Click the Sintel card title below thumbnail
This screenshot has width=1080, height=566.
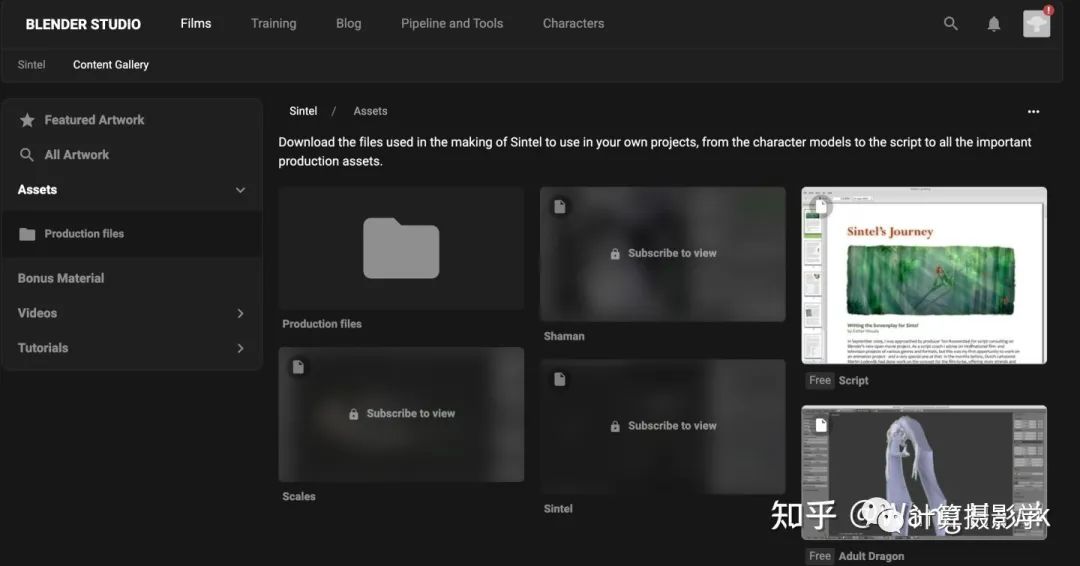558,509
